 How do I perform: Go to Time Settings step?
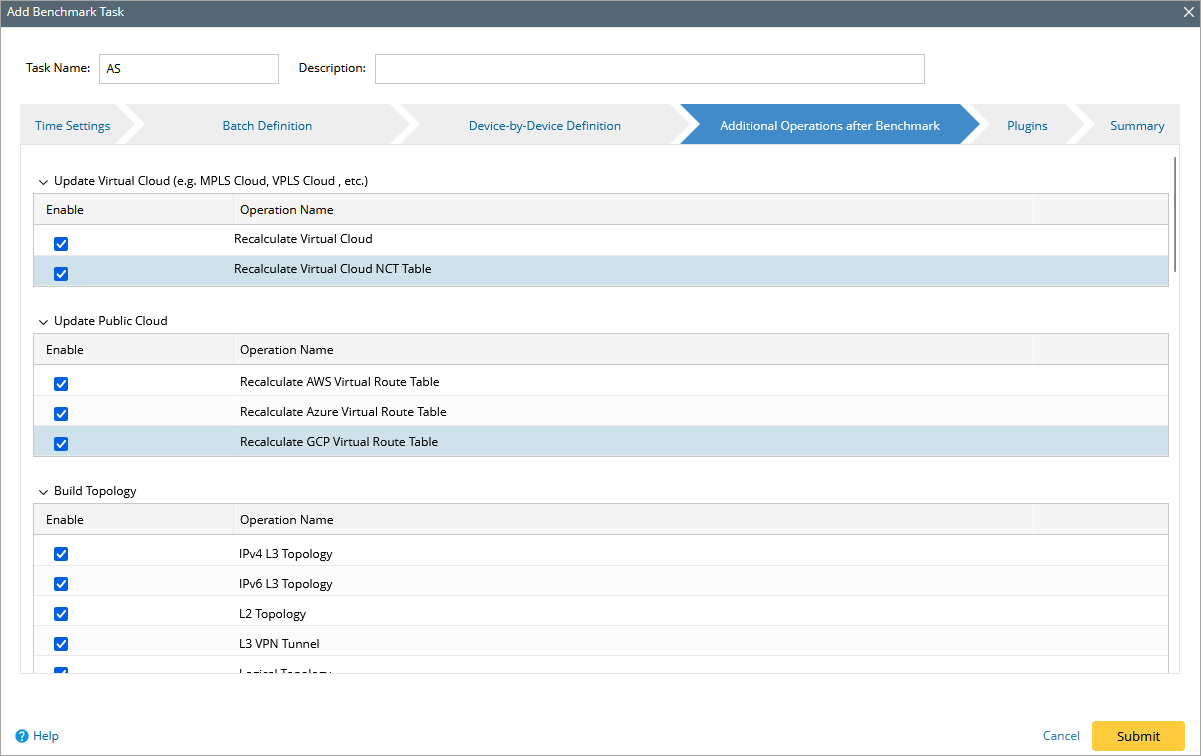[72, 126]
